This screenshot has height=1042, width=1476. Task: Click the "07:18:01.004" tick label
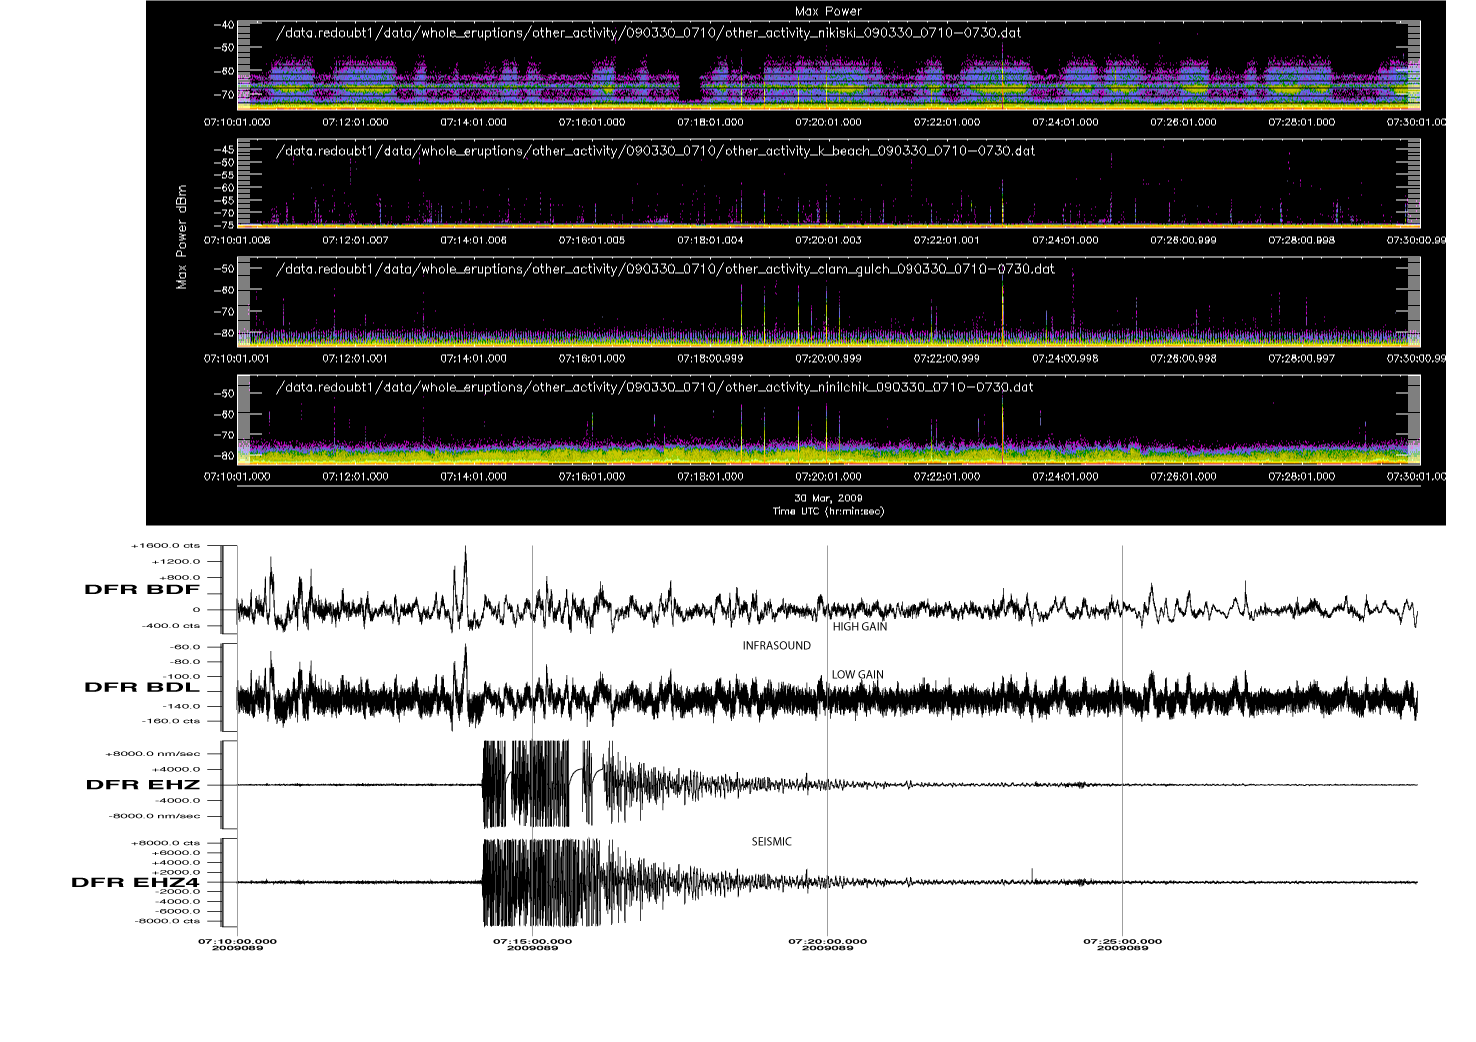710,240
